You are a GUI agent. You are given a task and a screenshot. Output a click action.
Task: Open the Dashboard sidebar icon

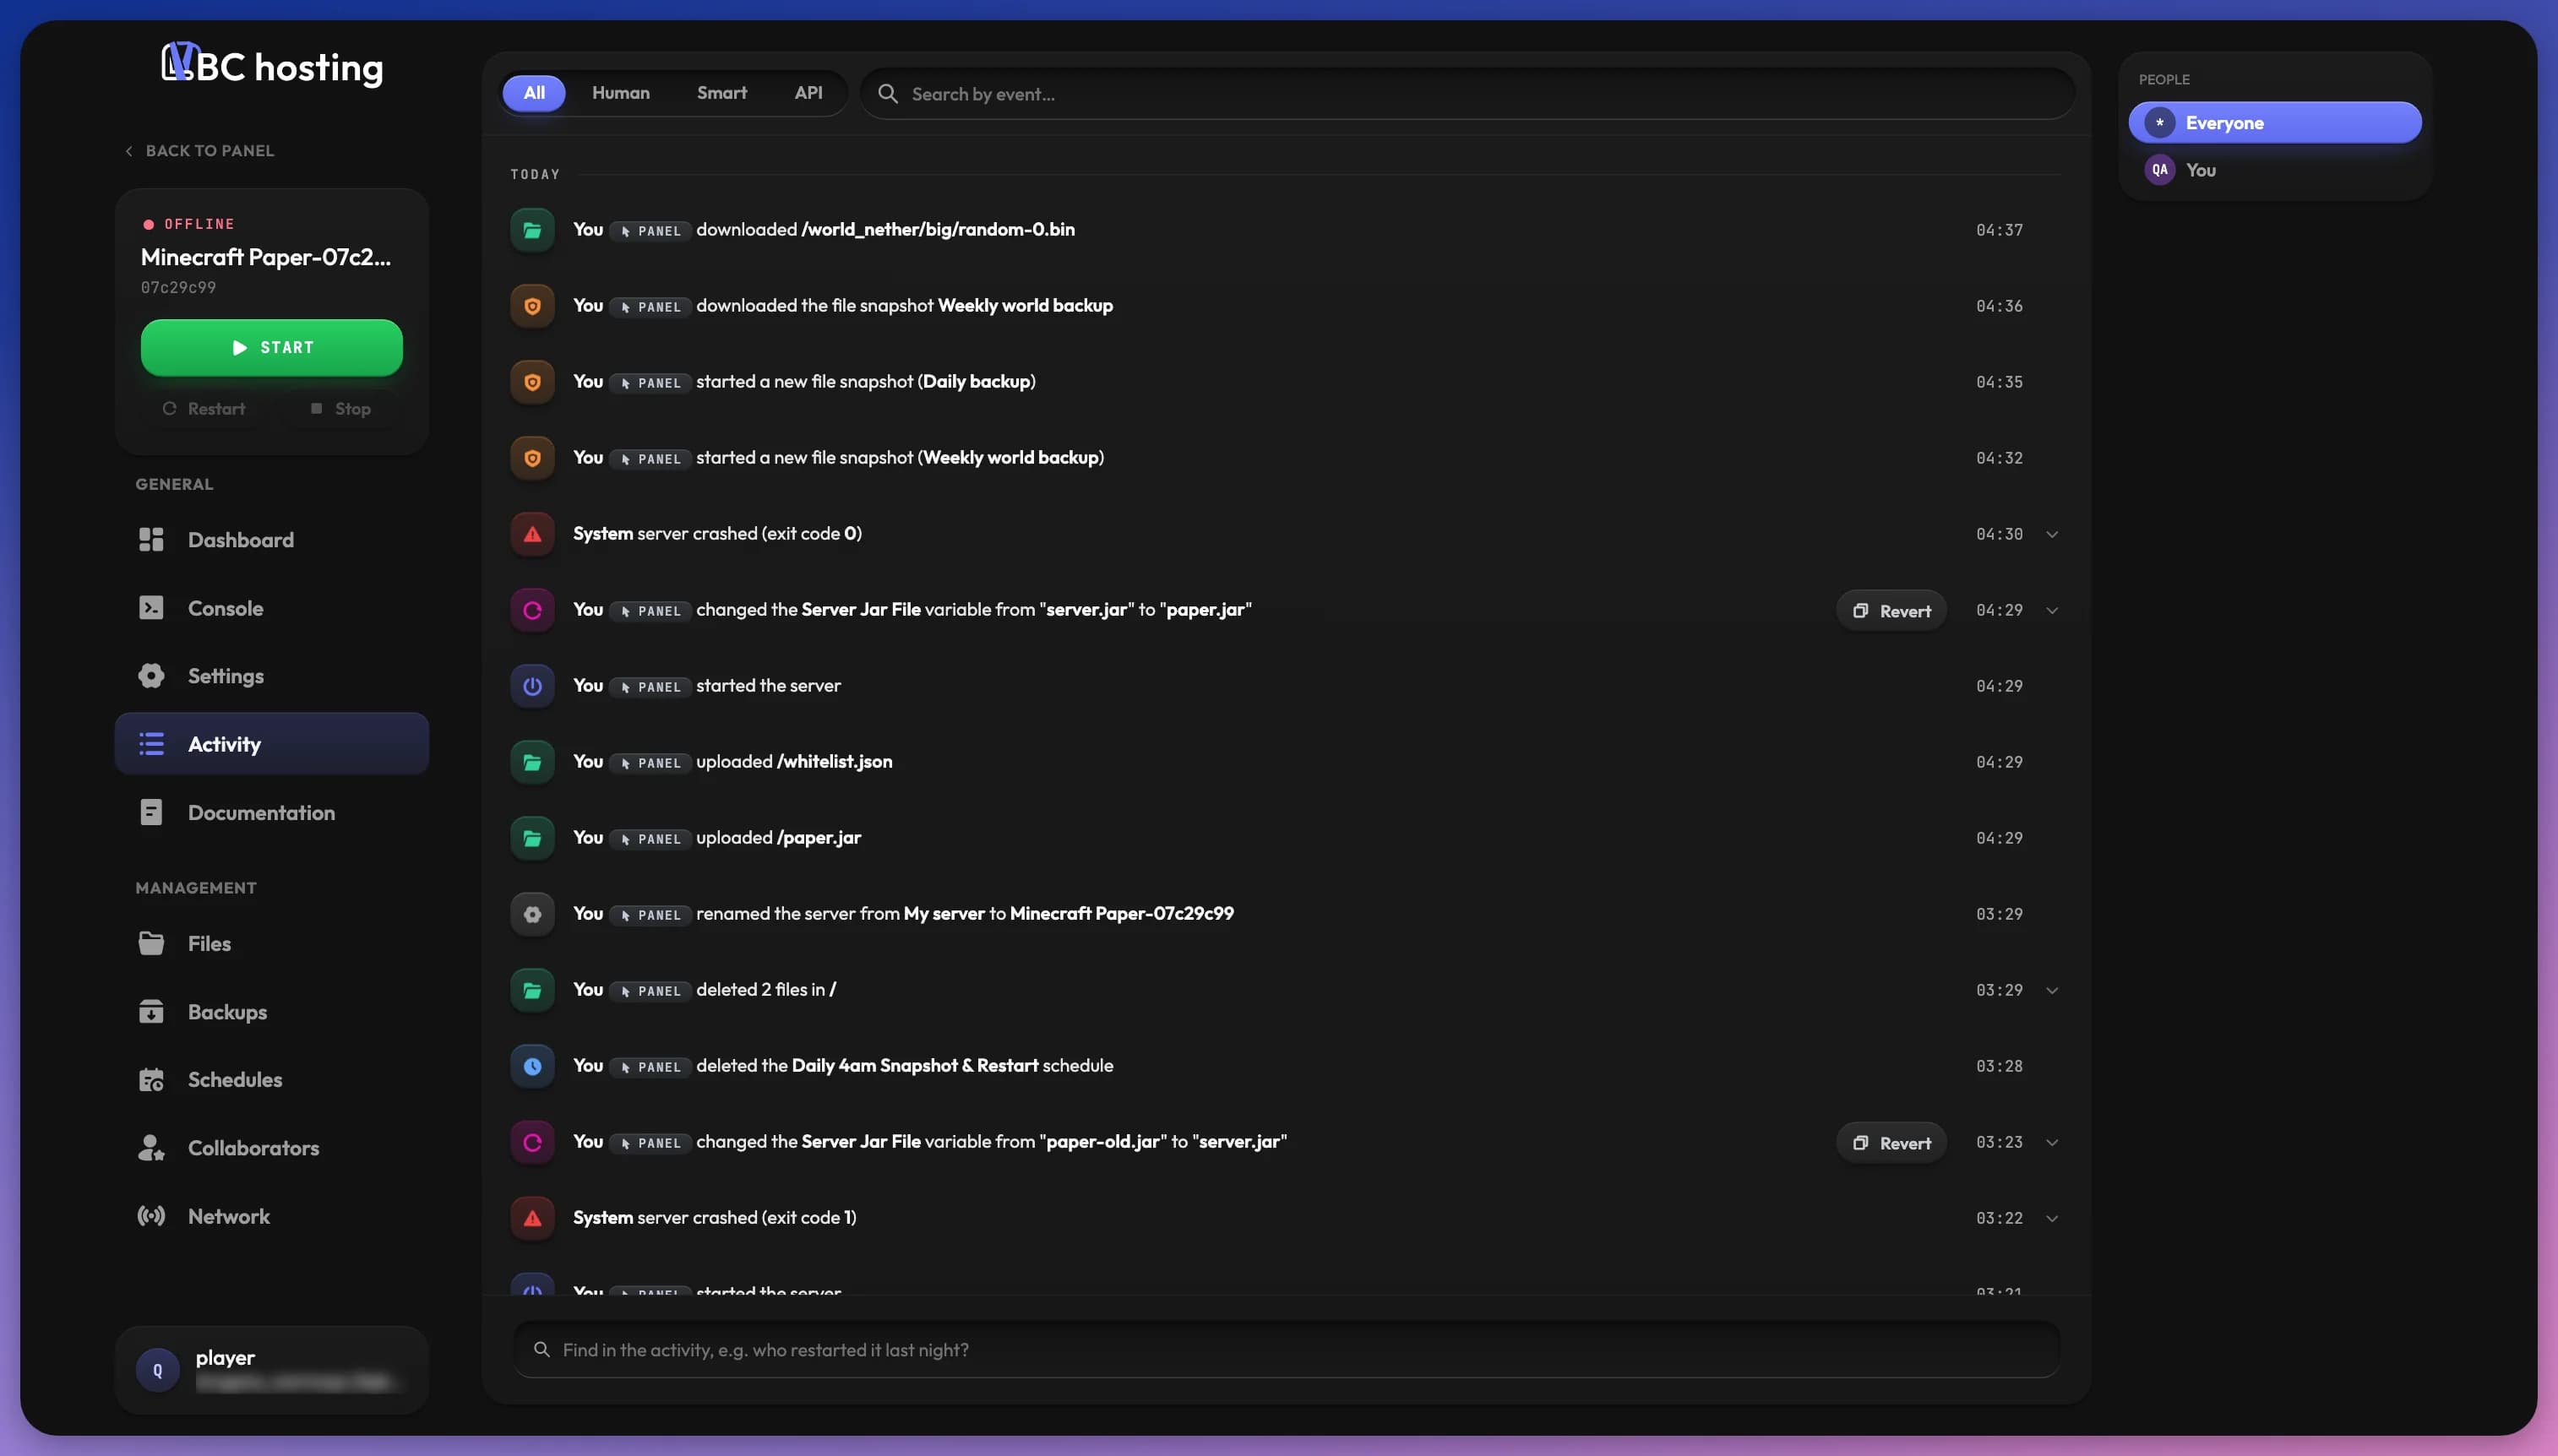click(151, 540)
